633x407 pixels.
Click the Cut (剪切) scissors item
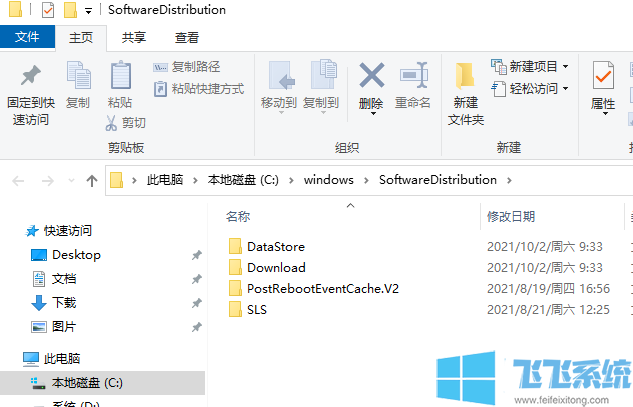point(125,122)
